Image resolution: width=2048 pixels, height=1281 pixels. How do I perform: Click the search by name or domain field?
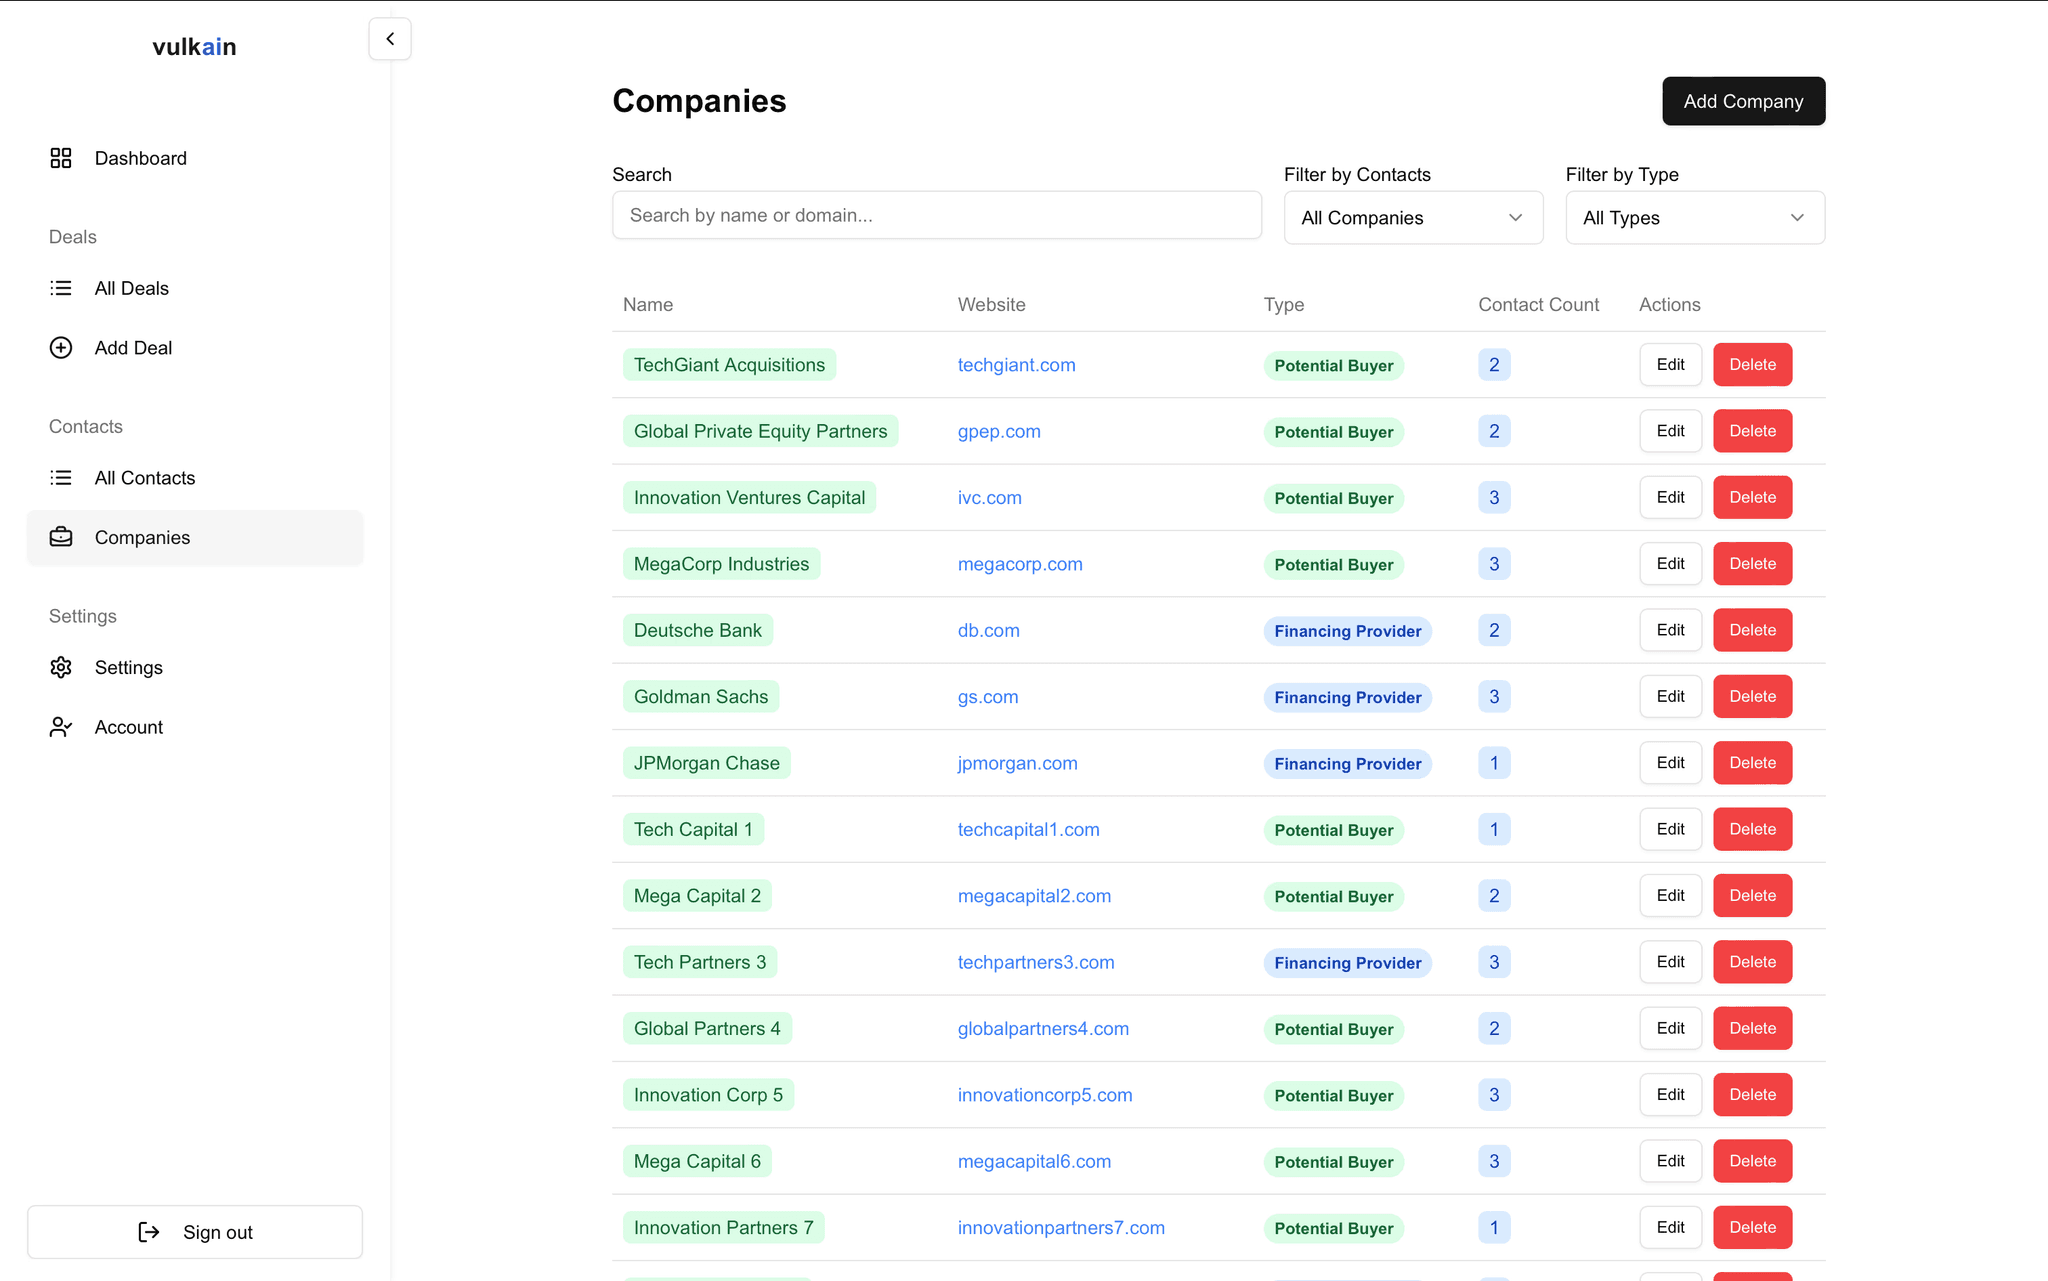tap(936, 215)
